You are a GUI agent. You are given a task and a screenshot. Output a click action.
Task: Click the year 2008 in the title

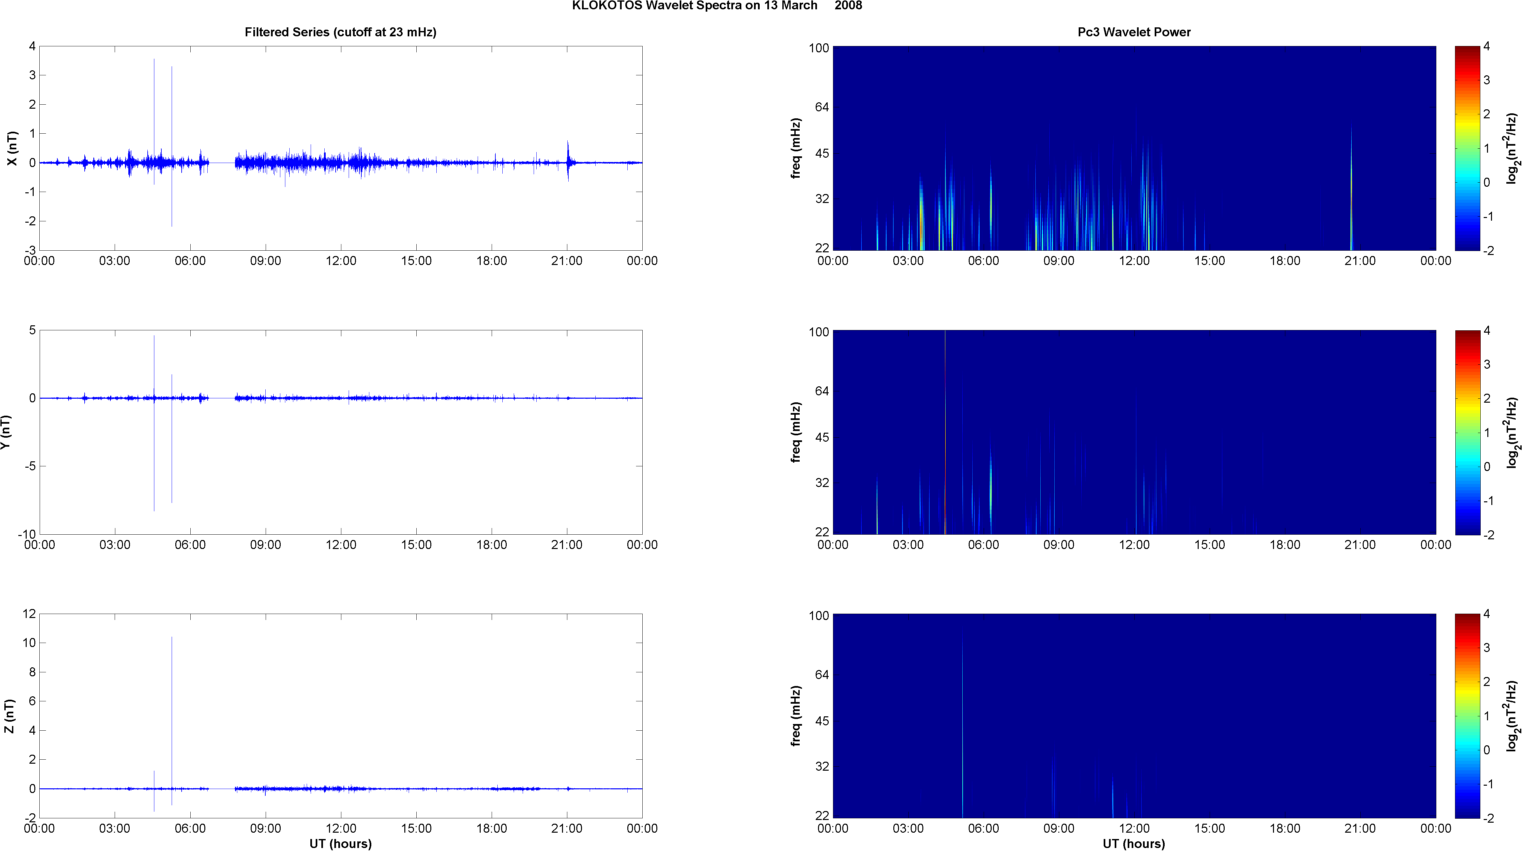848,6
